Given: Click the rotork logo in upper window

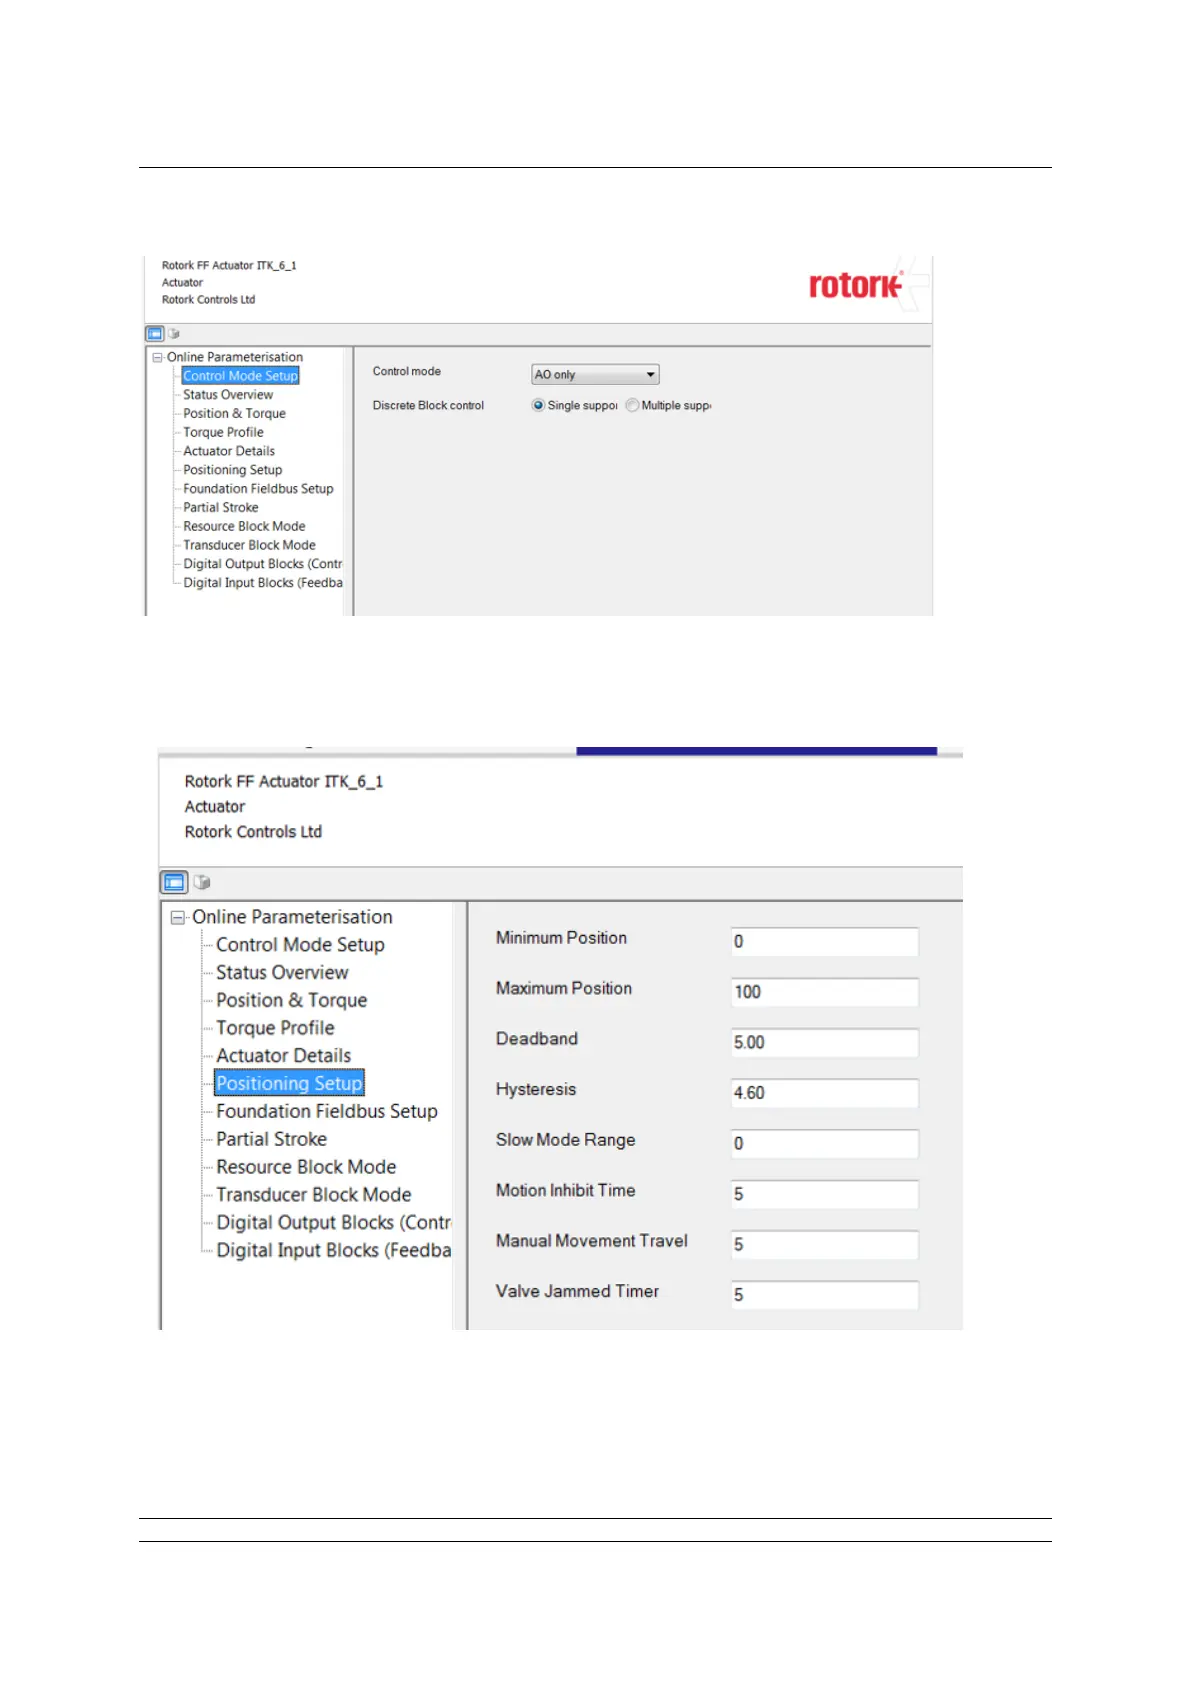Looking at the screenshot, I should 856,285.
